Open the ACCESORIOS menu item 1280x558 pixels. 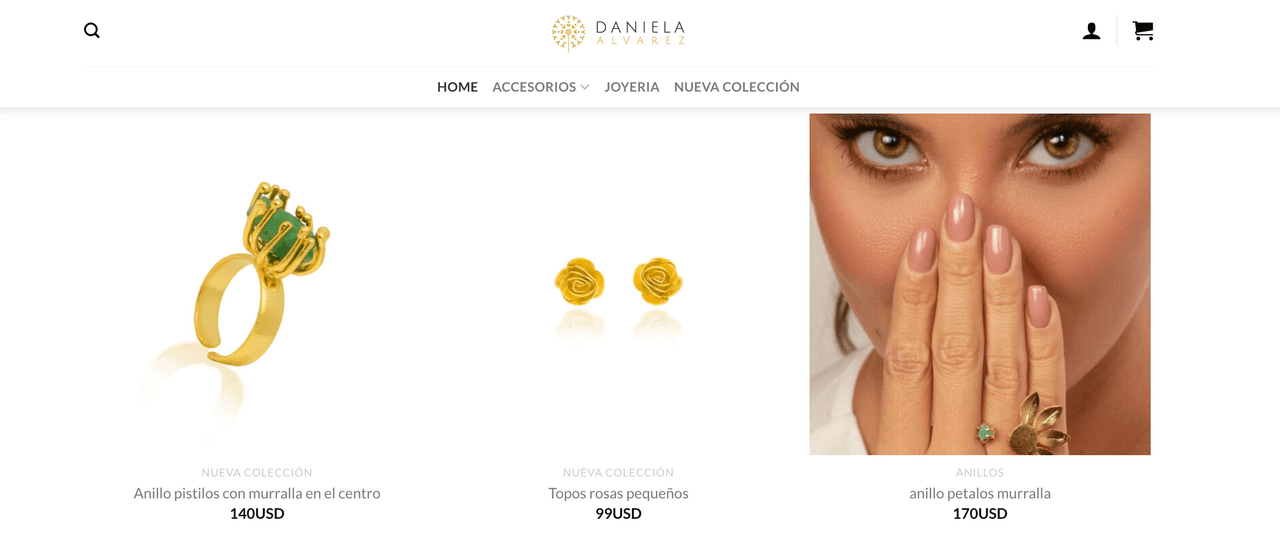pyautogui.click(x=534, y=87)
